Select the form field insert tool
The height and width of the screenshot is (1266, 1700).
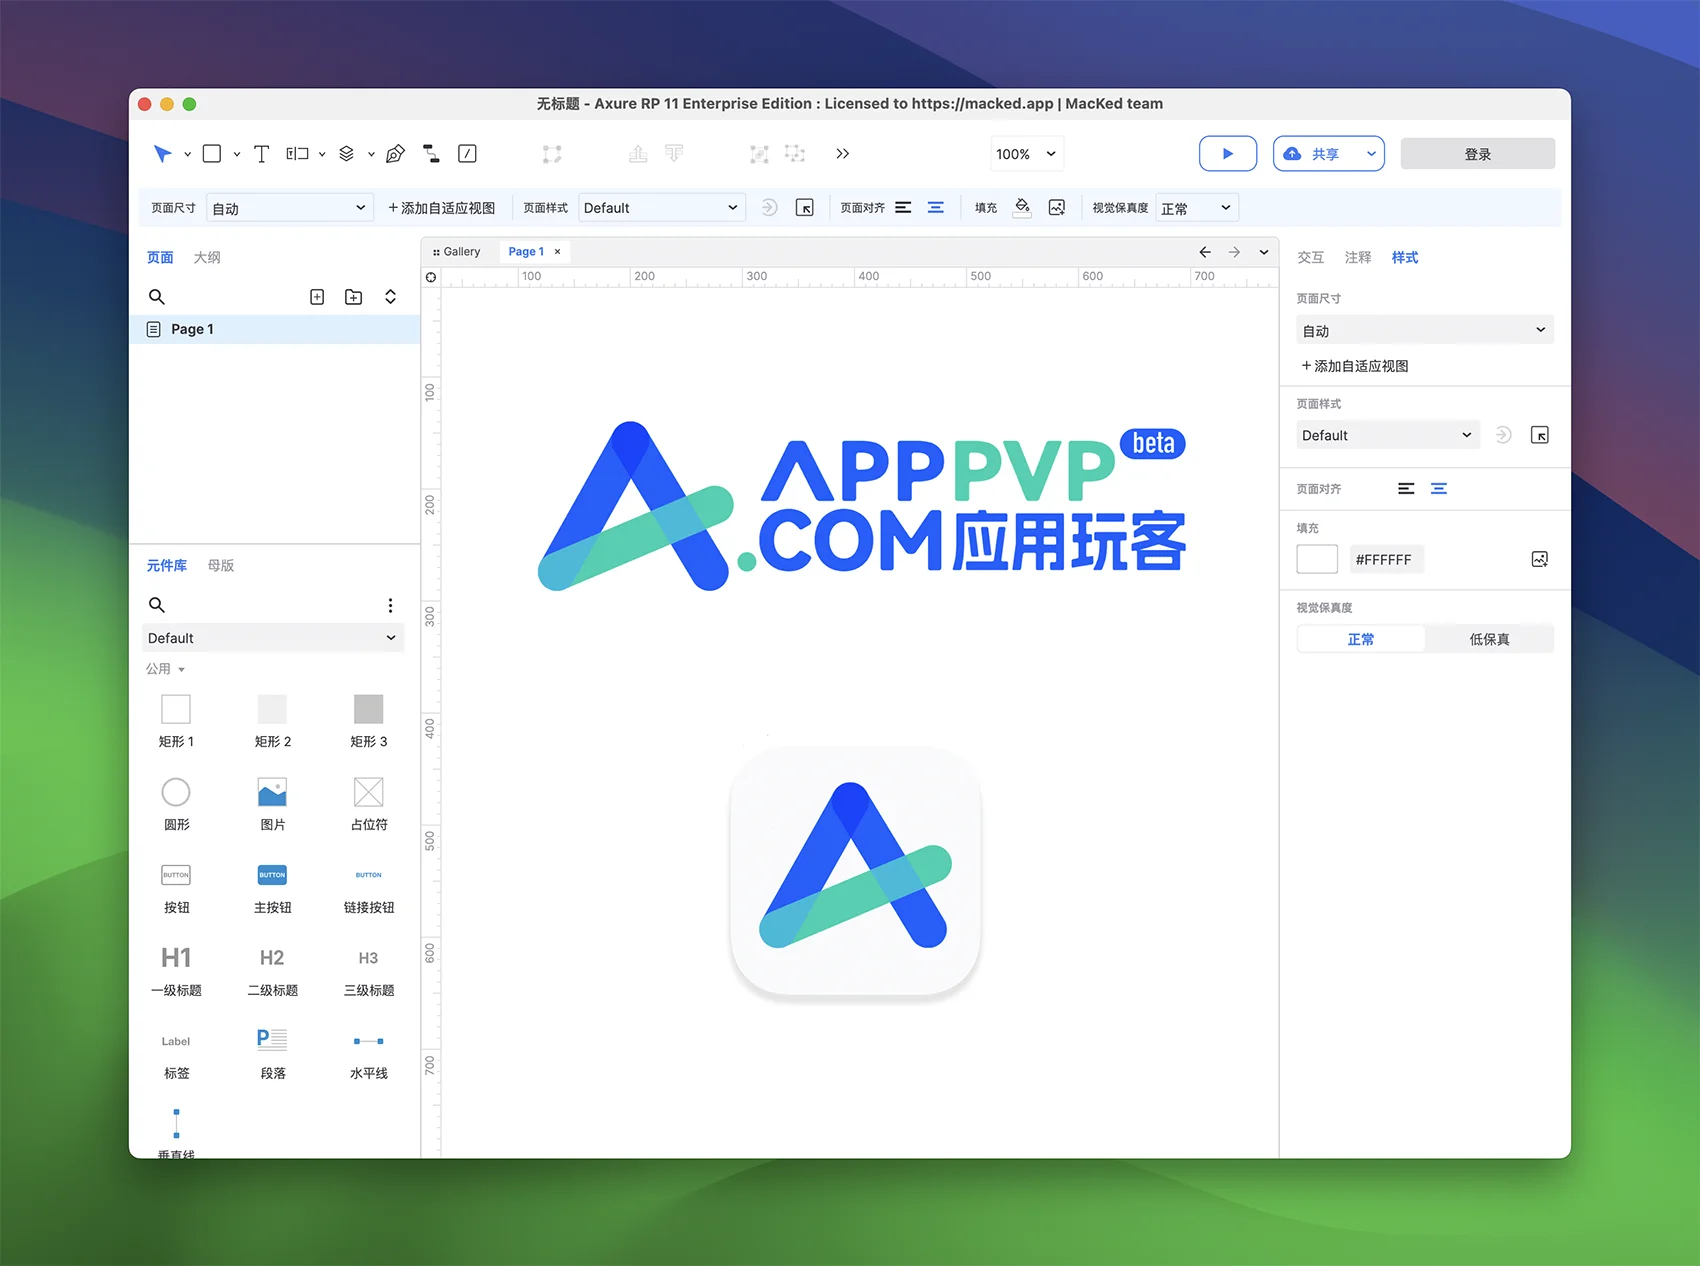tap(297, 153)
